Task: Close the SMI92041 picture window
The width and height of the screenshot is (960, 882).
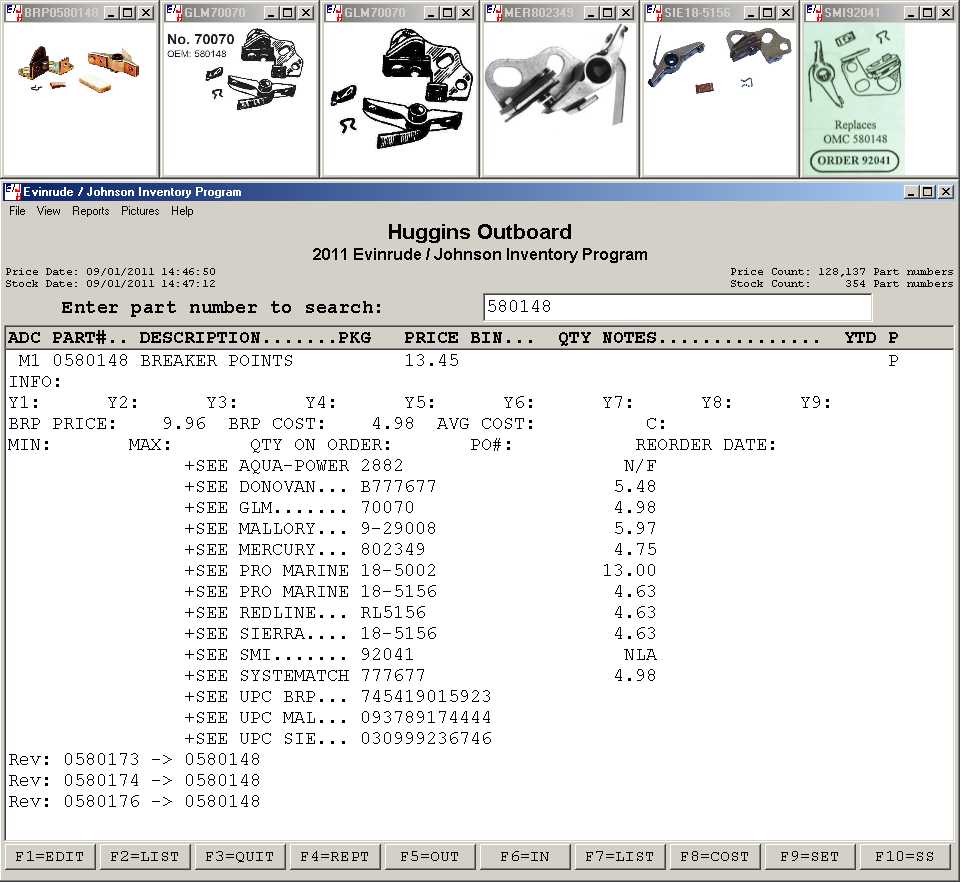Action: (x=947, y=13)
